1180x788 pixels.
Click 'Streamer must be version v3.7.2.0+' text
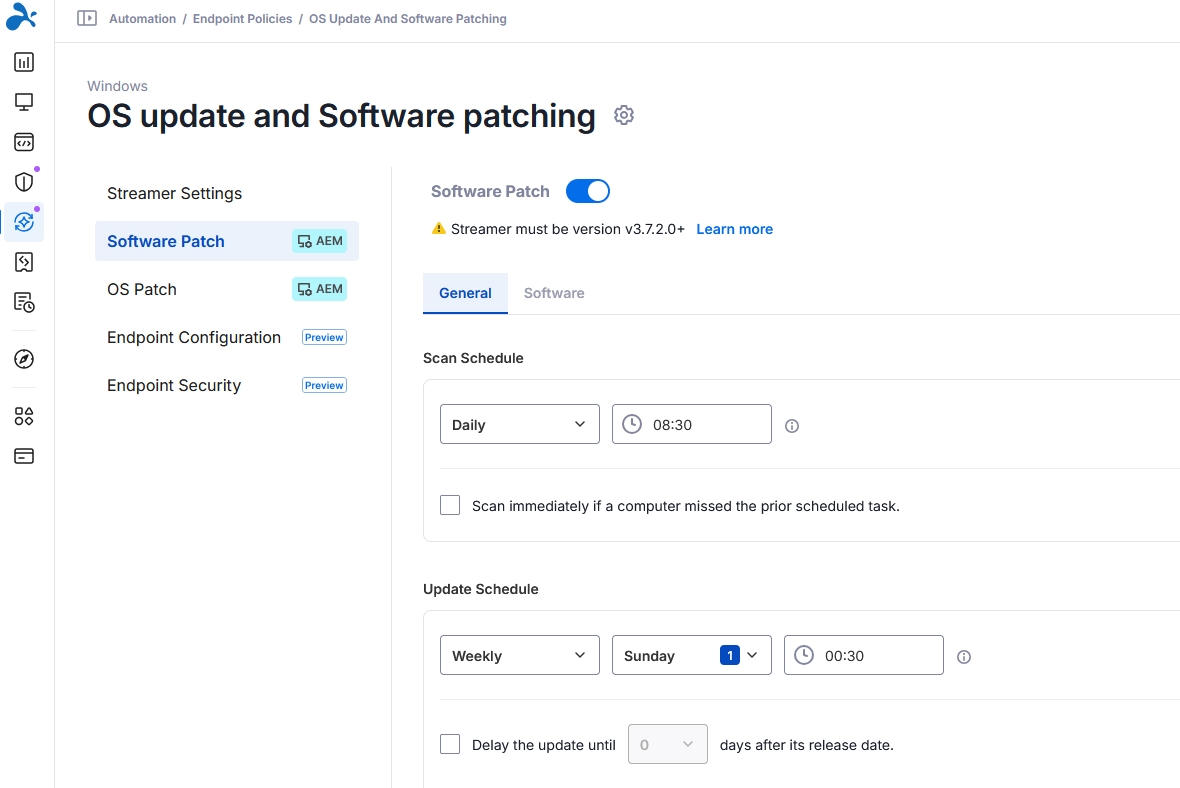click(x=567, y=229)
